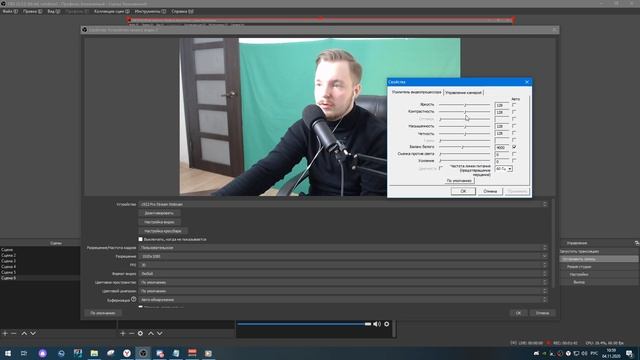Expand the Разрешение 1920x1080 dropdown
This screenshot has width=640, height=360.
click(343, 256)
